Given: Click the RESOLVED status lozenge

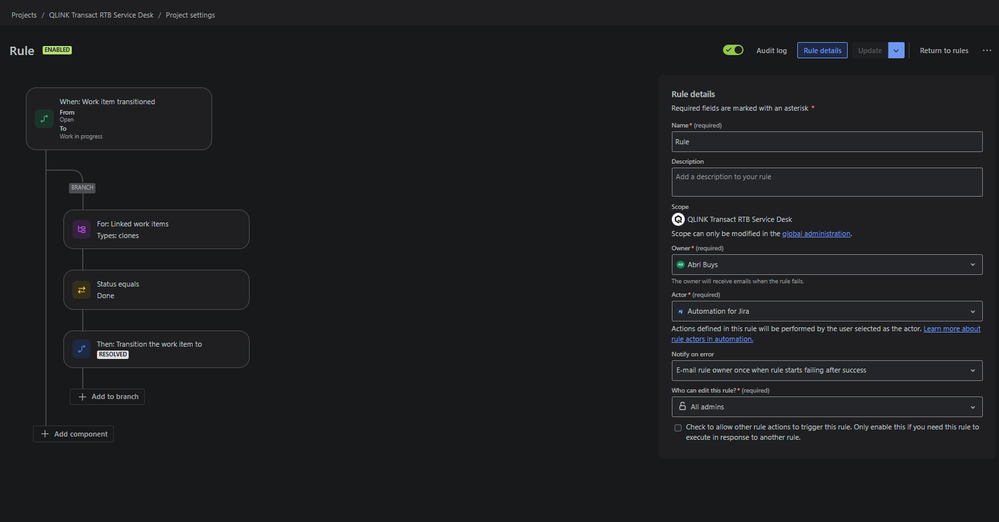Looking at the screenshot, I should click(x=113, y=354).
